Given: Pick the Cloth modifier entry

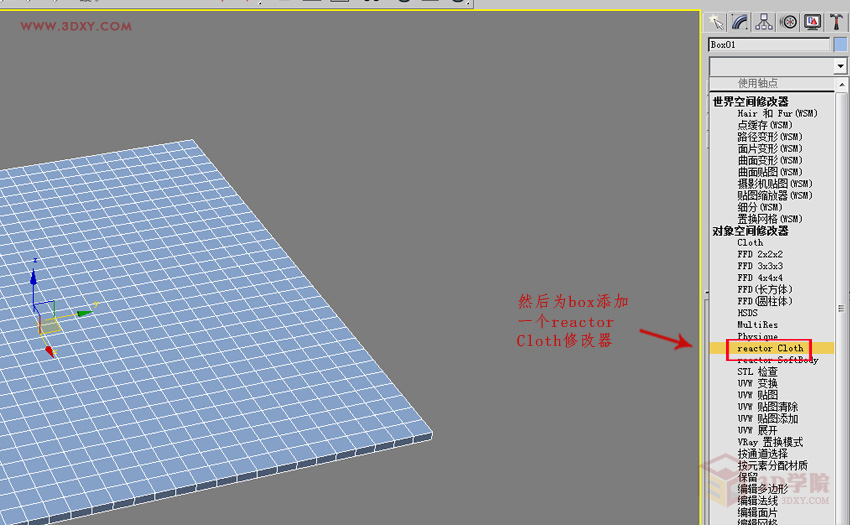Looking at the screenshot, I should [750, 242].
